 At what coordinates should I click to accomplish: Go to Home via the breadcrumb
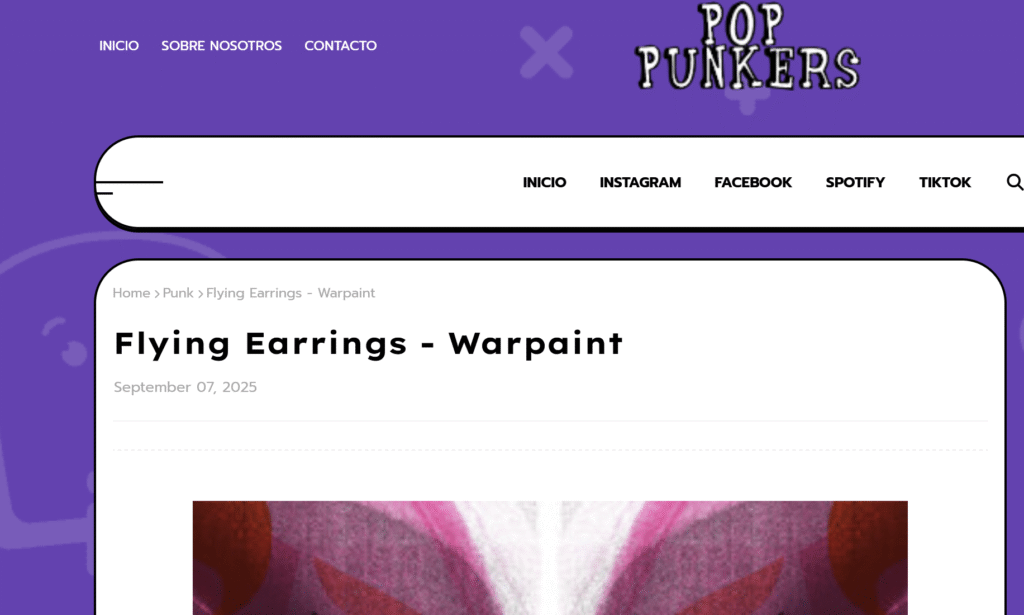pos(131,293)
